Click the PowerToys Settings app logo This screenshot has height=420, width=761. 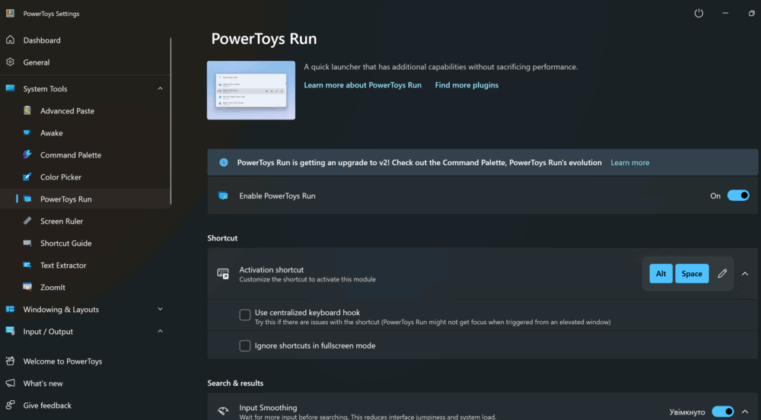tap(10, 13)
